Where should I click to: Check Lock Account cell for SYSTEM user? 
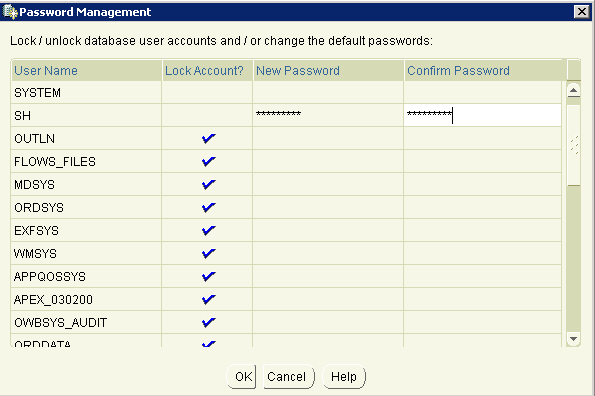(207, 92)
